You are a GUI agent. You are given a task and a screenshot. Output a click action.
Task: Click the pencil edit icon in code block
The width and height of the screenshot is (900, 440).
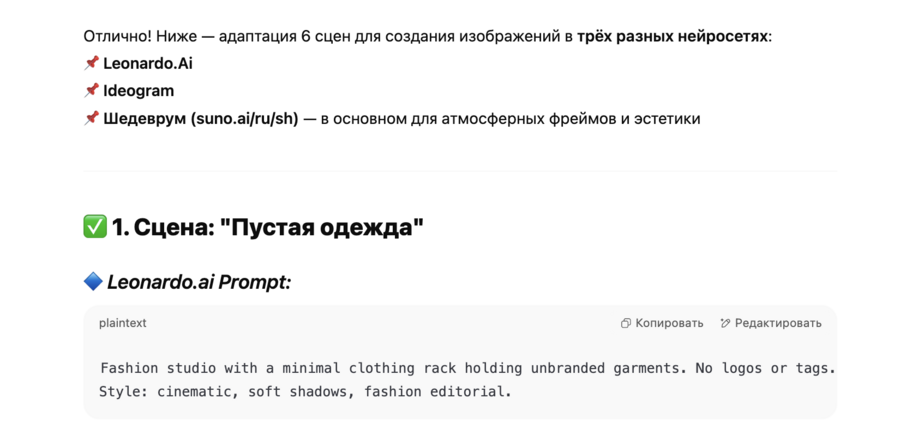tap(726, 323)
